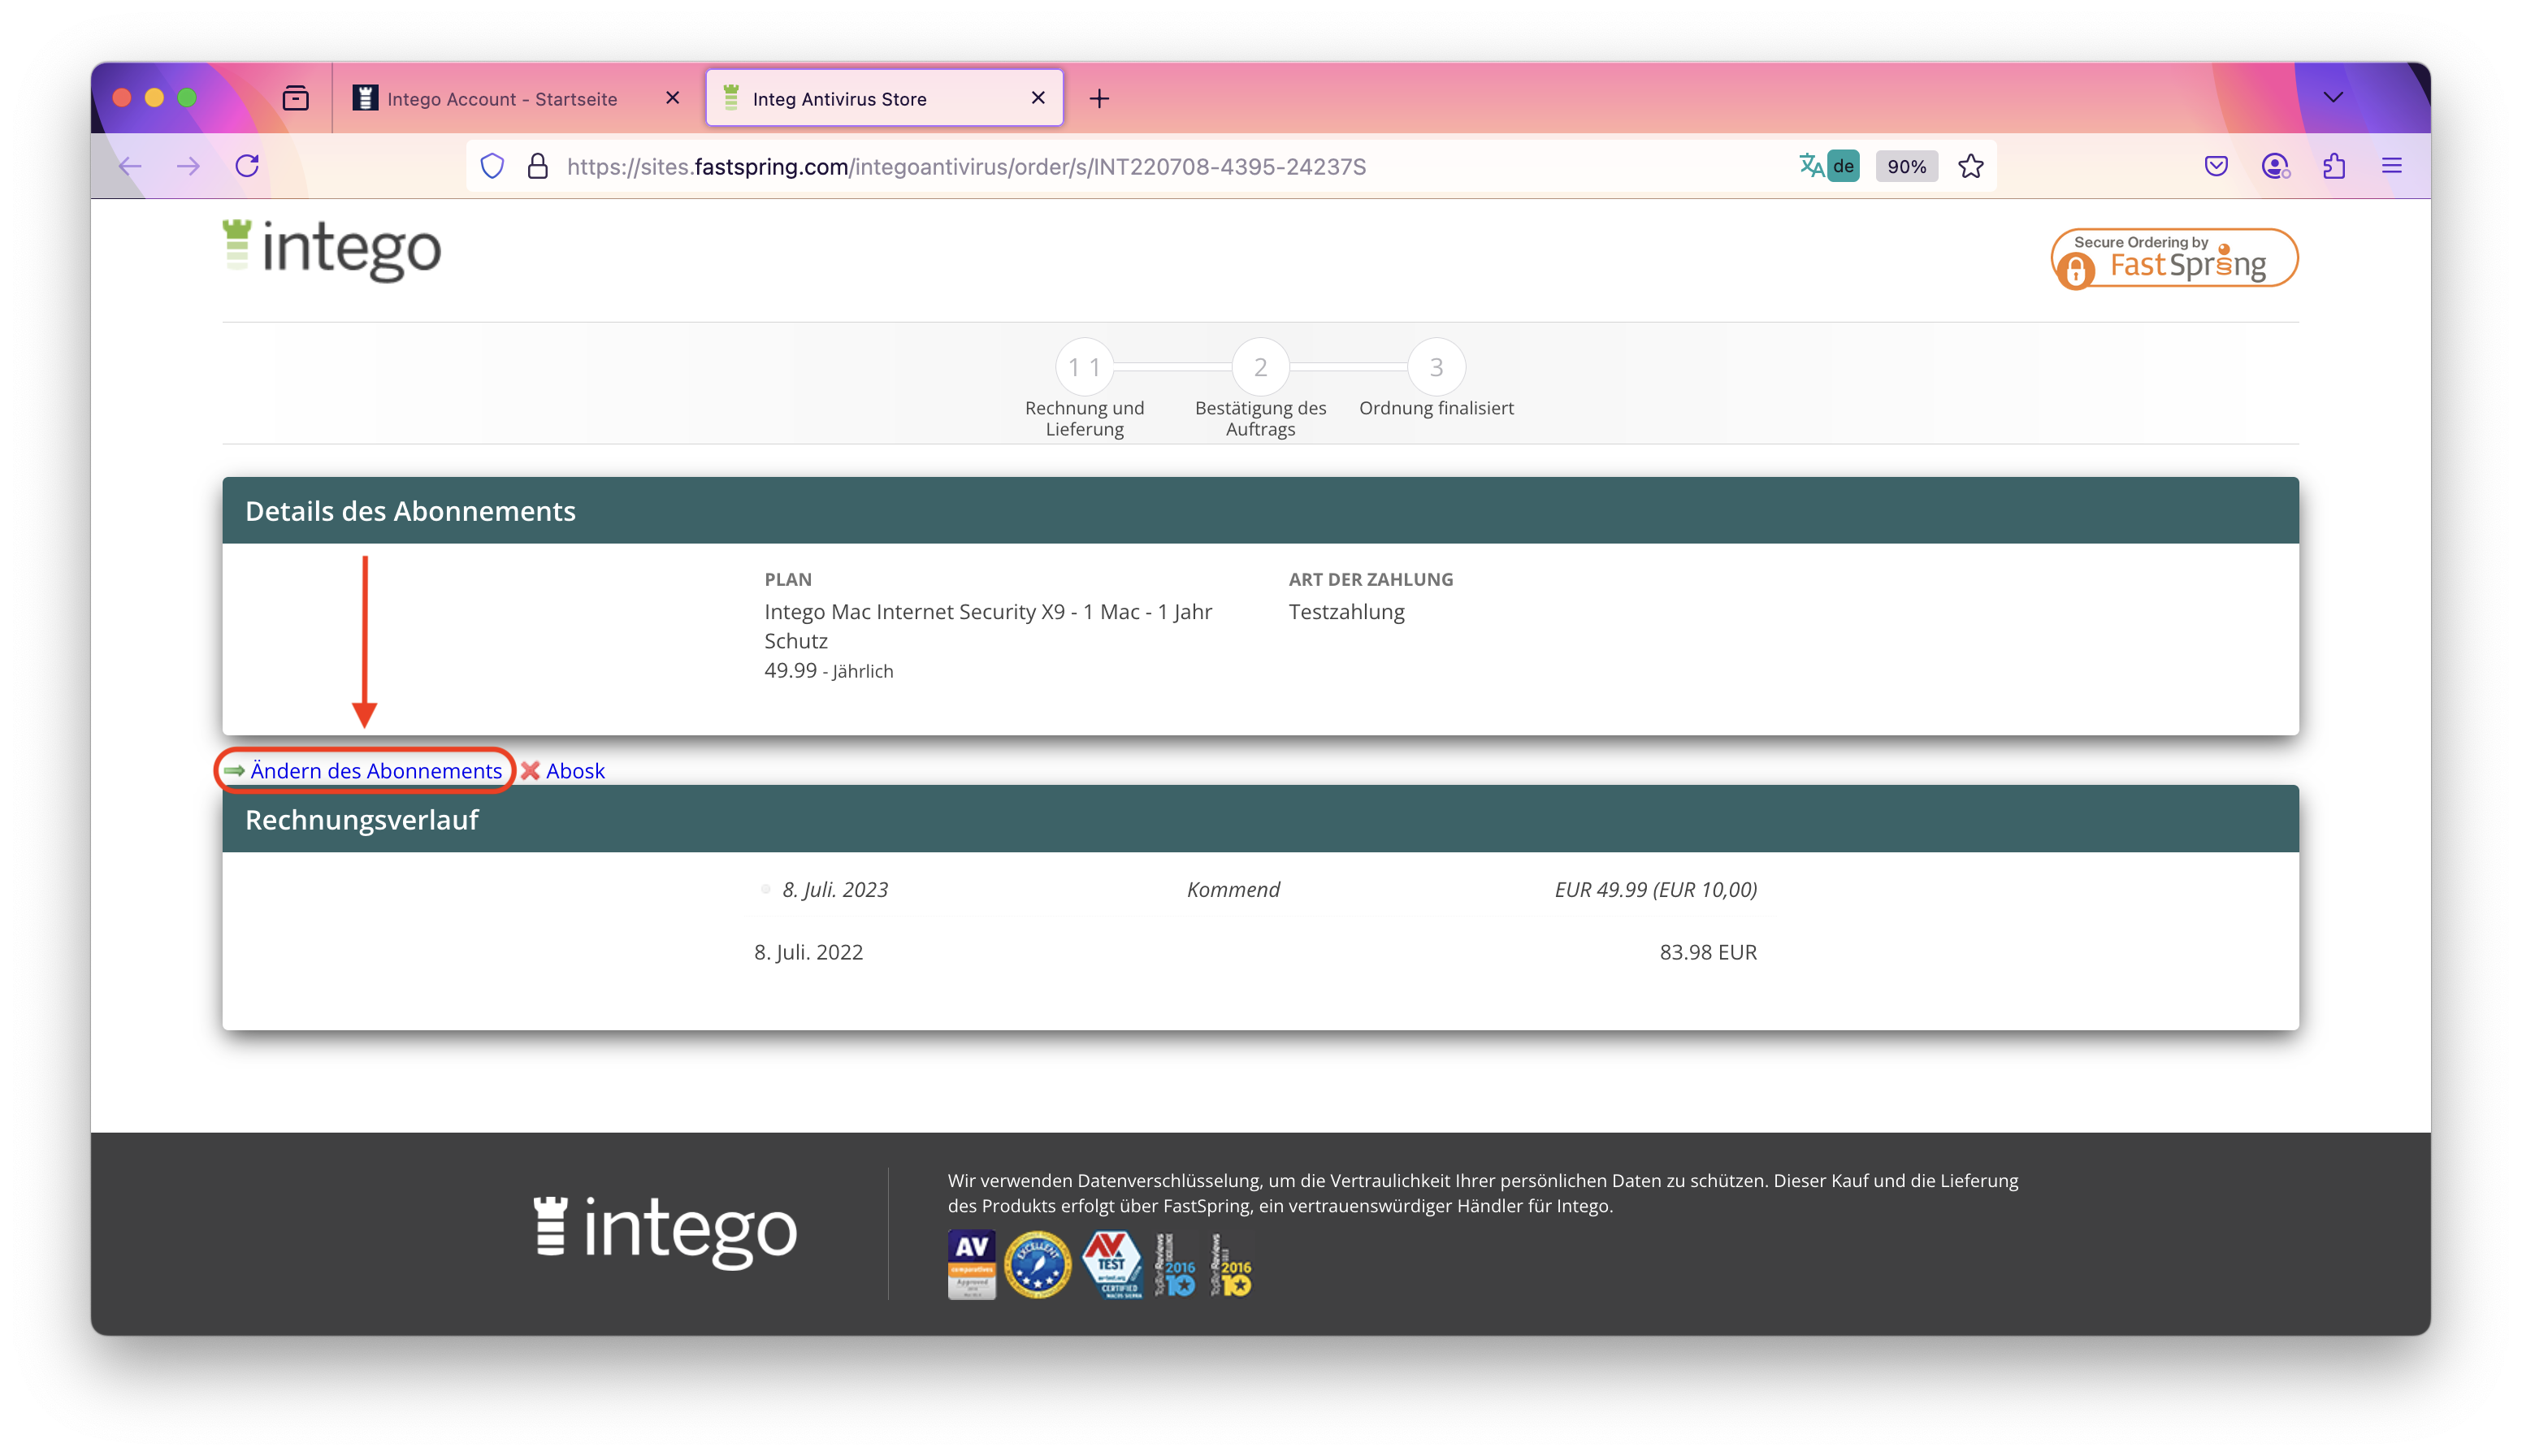Click the 83.98 EUR amount

1708,952
